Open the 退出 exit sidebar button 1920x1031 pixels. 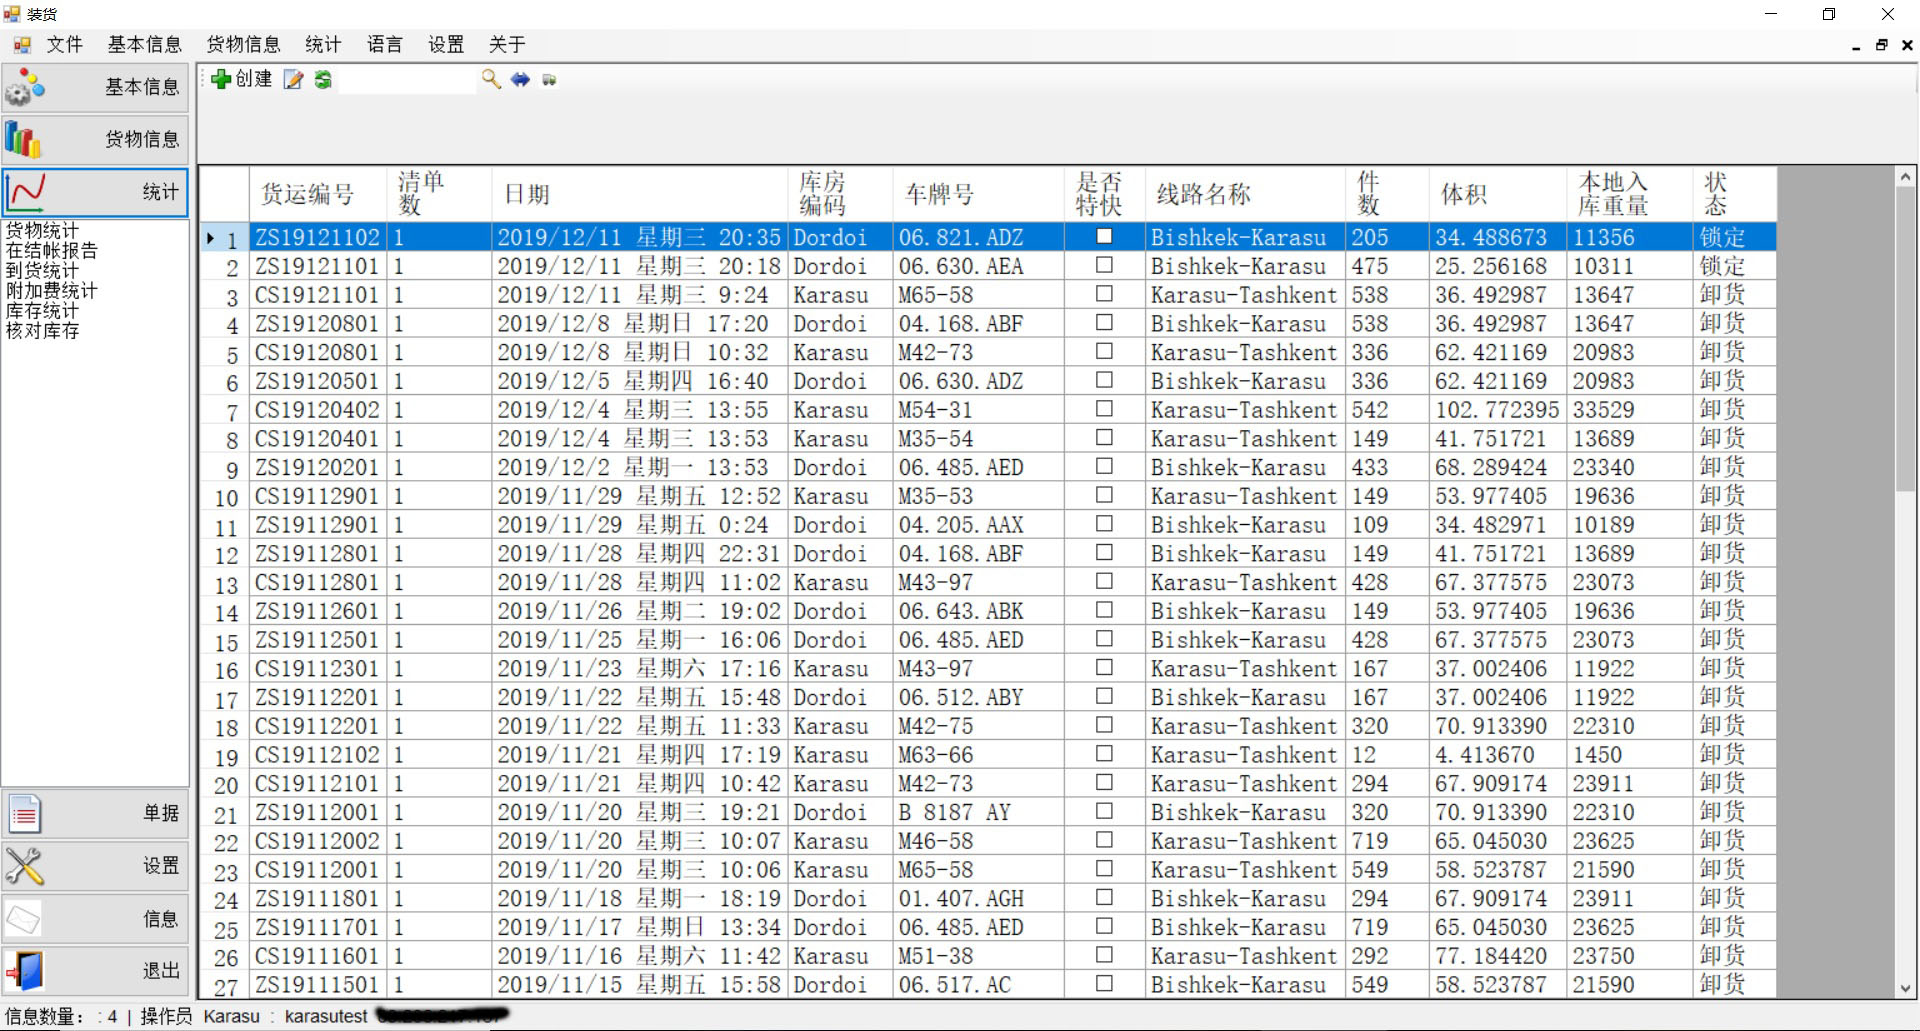tap(95, 970)
